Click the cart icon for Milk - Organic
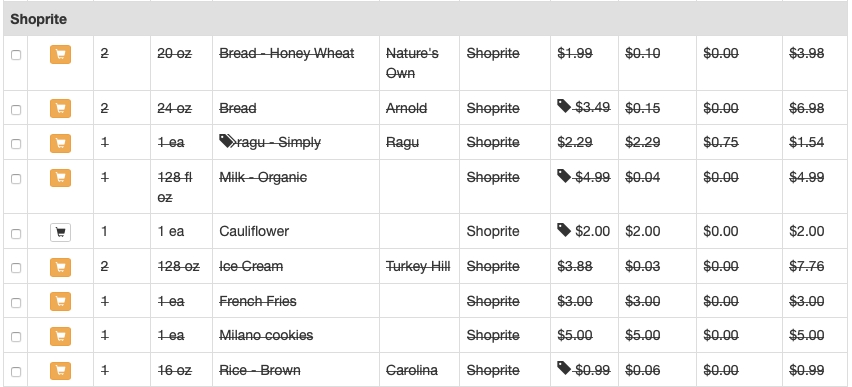852x387 pixels. 60,178
